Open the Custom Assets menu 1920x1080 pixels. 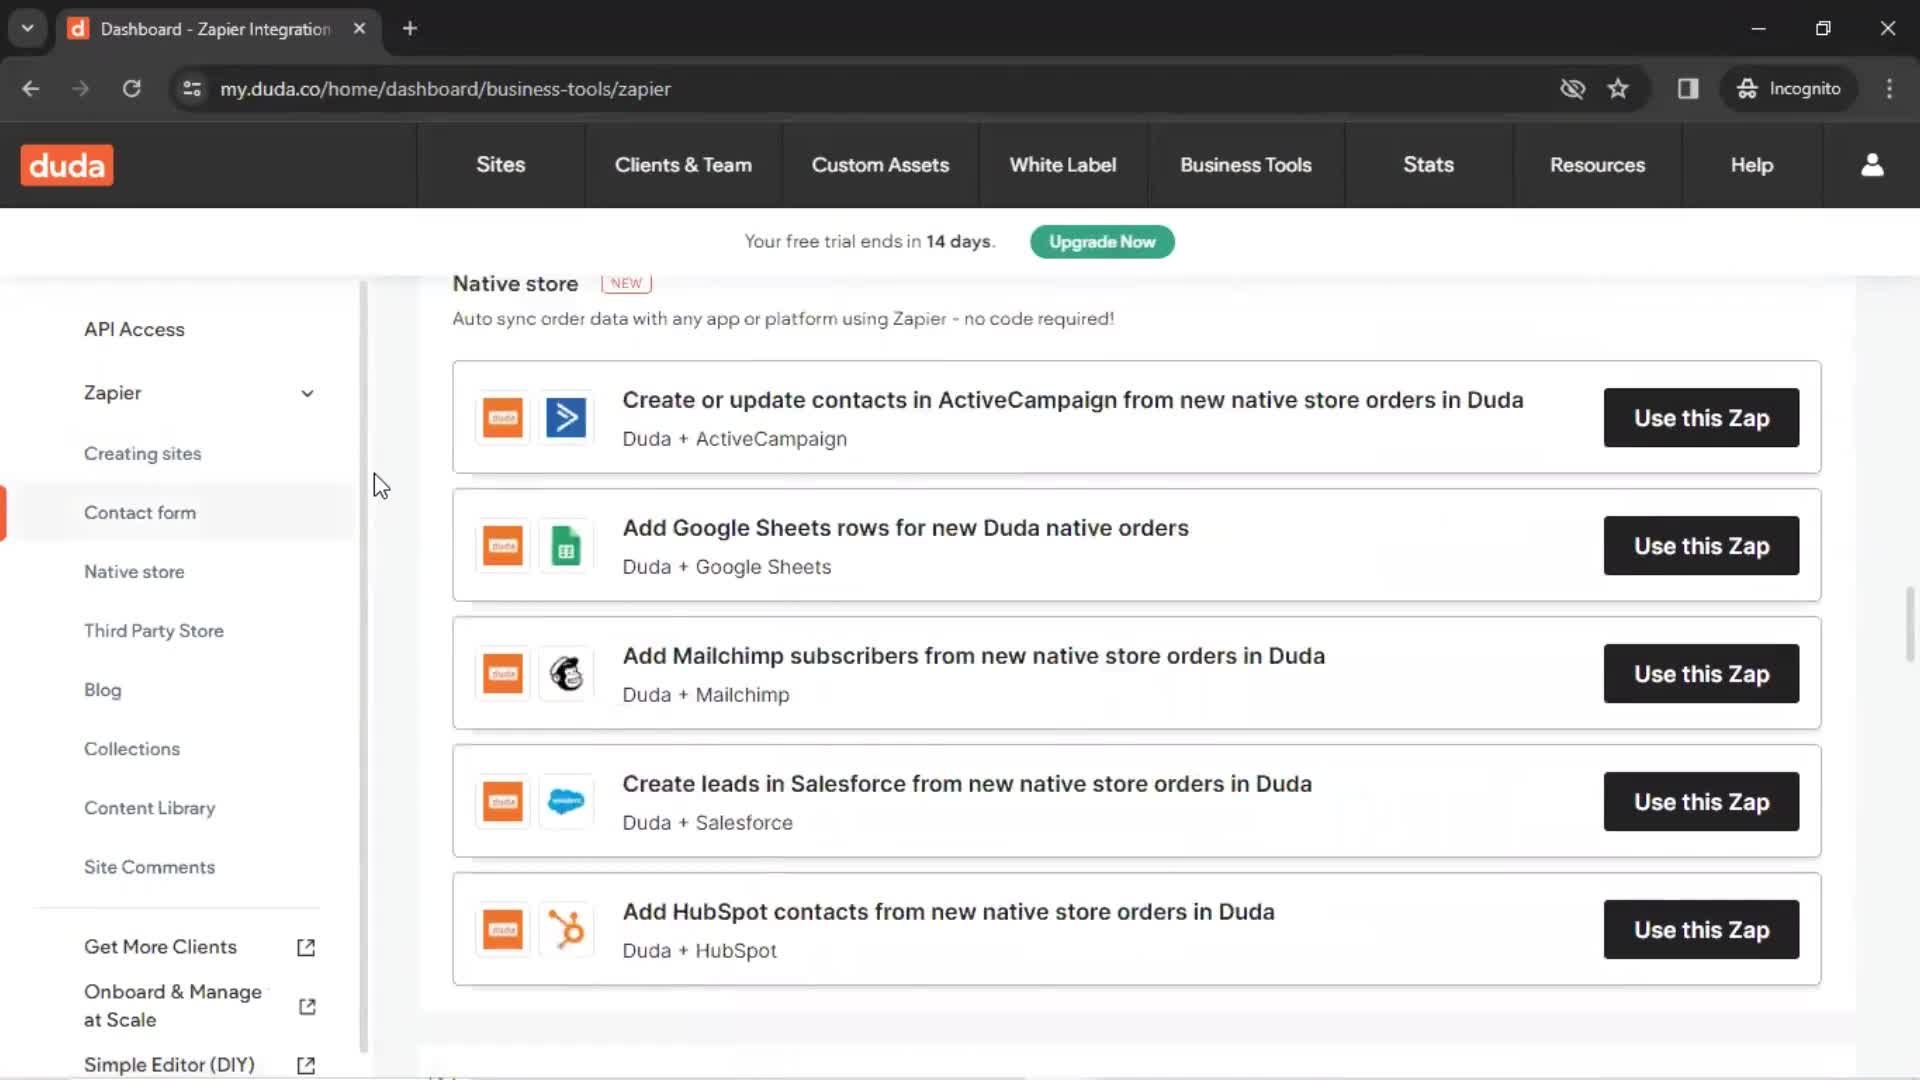pos(880,165)
